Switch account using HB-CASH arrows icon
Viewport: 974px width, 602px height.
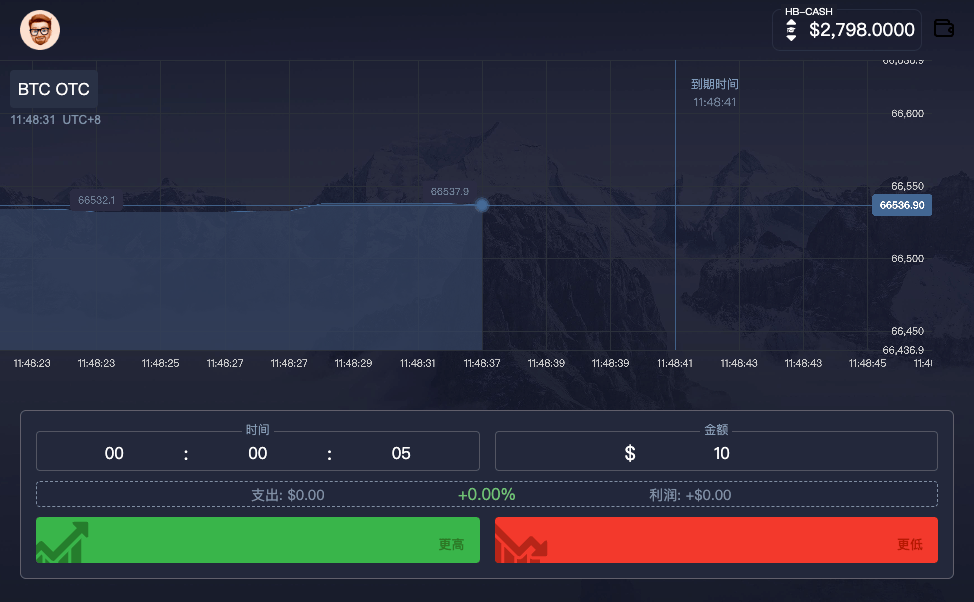pyautogui.click(x=791, y=30)
